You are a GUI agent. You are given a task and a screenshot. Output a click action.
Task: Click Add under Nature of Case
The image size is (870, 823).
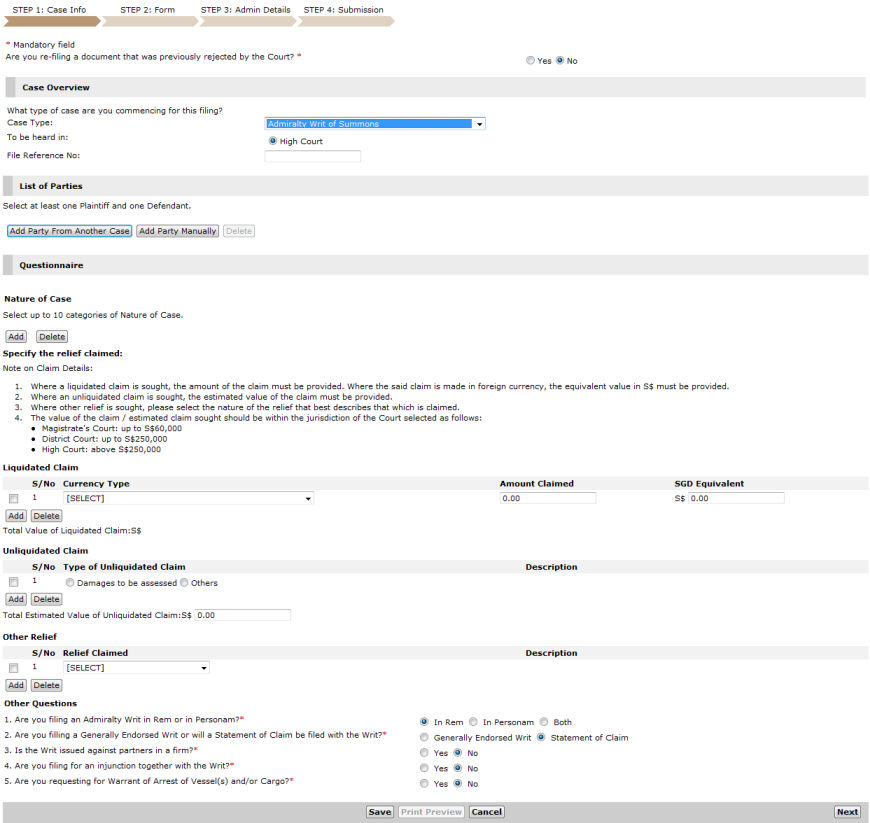(x=16, y=337)
